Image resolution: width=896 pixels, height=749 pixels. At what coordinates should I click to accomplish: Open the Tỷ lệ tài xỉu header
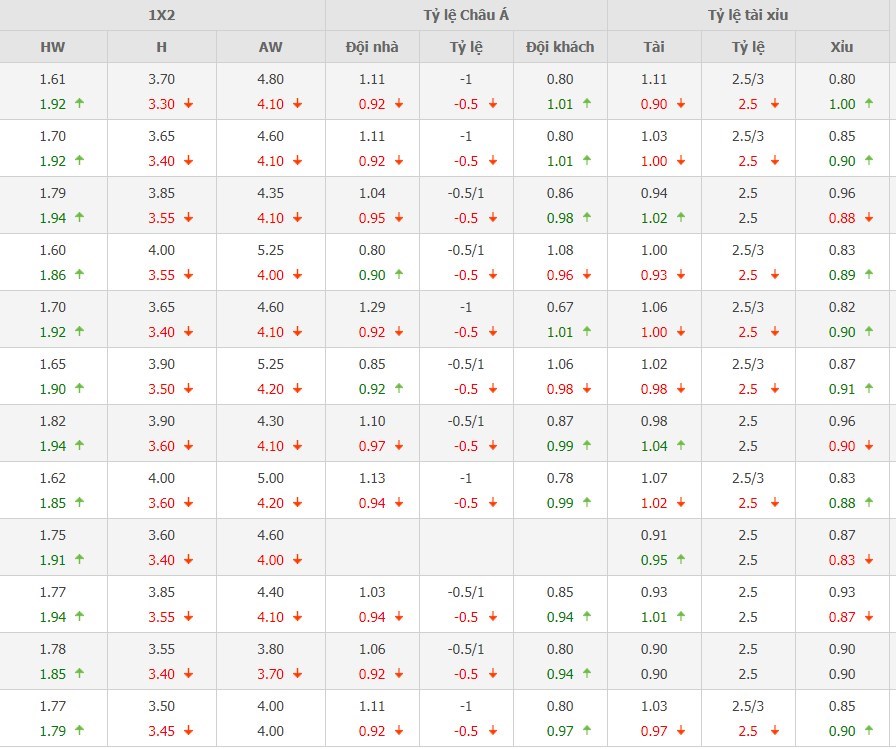747,15
